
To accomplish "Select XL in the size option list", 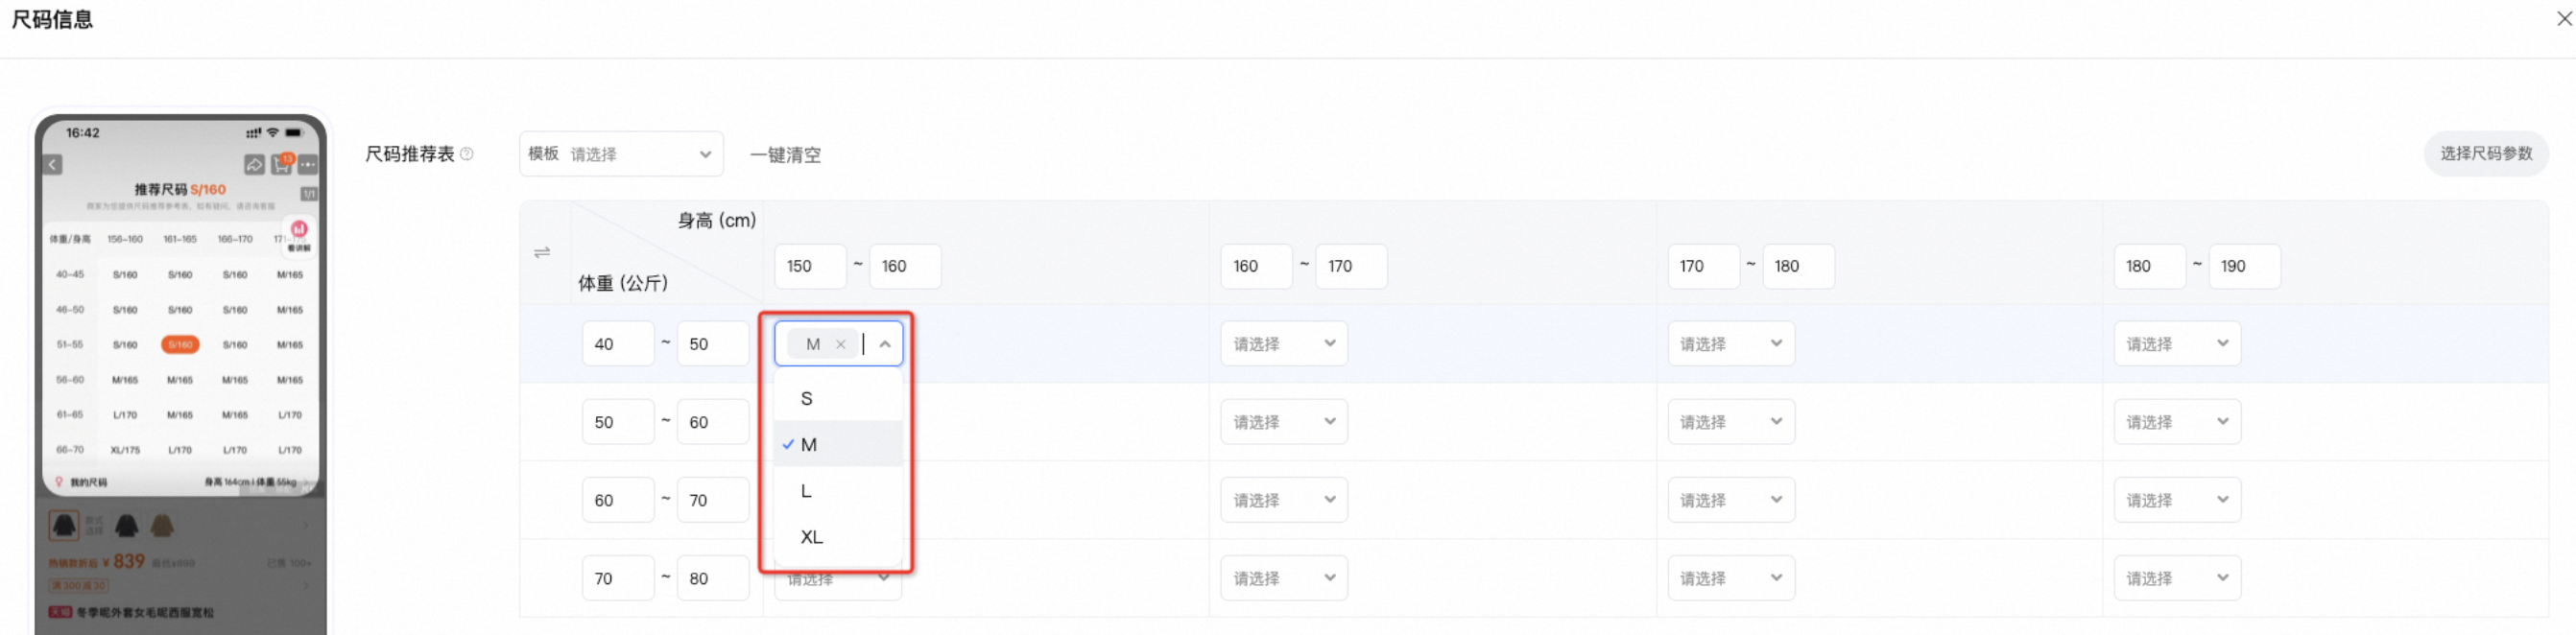I will [x=838, y=537].
